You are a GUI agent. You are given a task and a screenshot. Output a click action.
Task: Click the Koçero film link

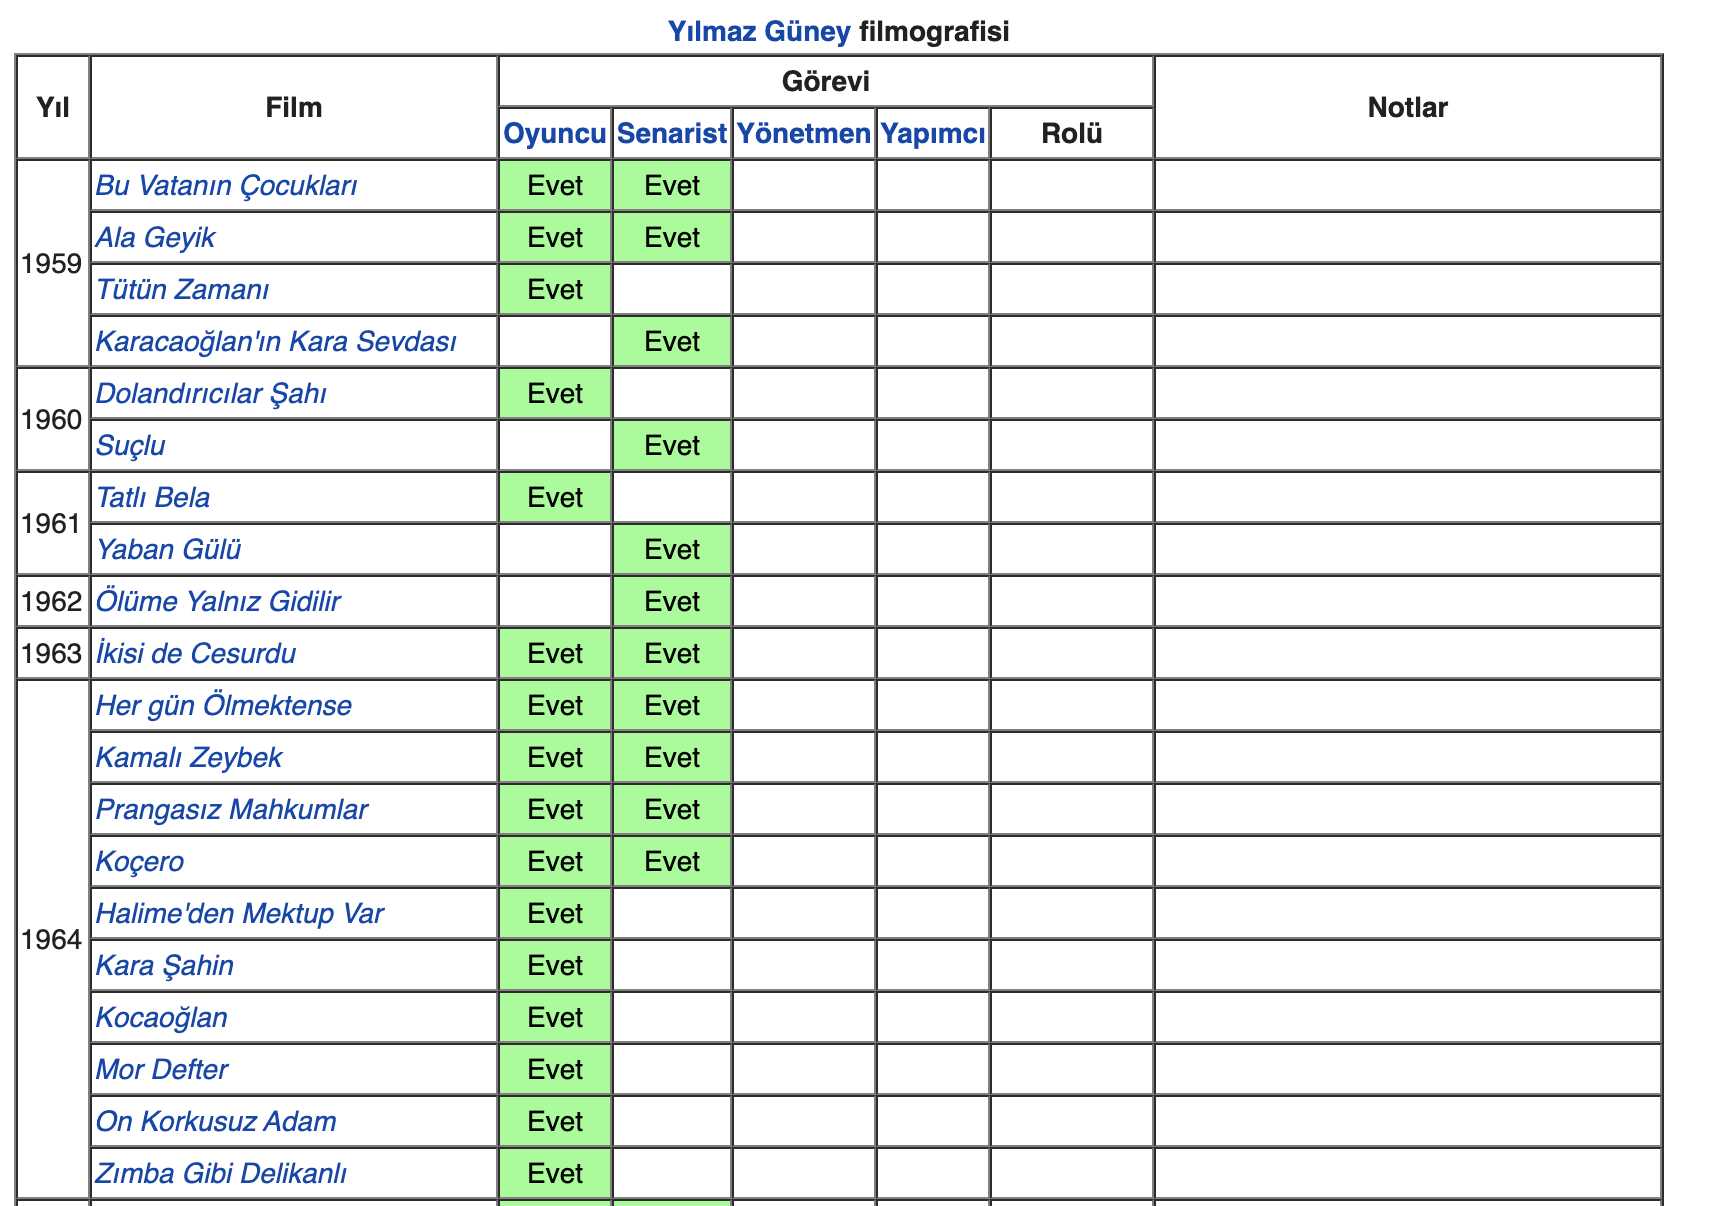(140, 862)
